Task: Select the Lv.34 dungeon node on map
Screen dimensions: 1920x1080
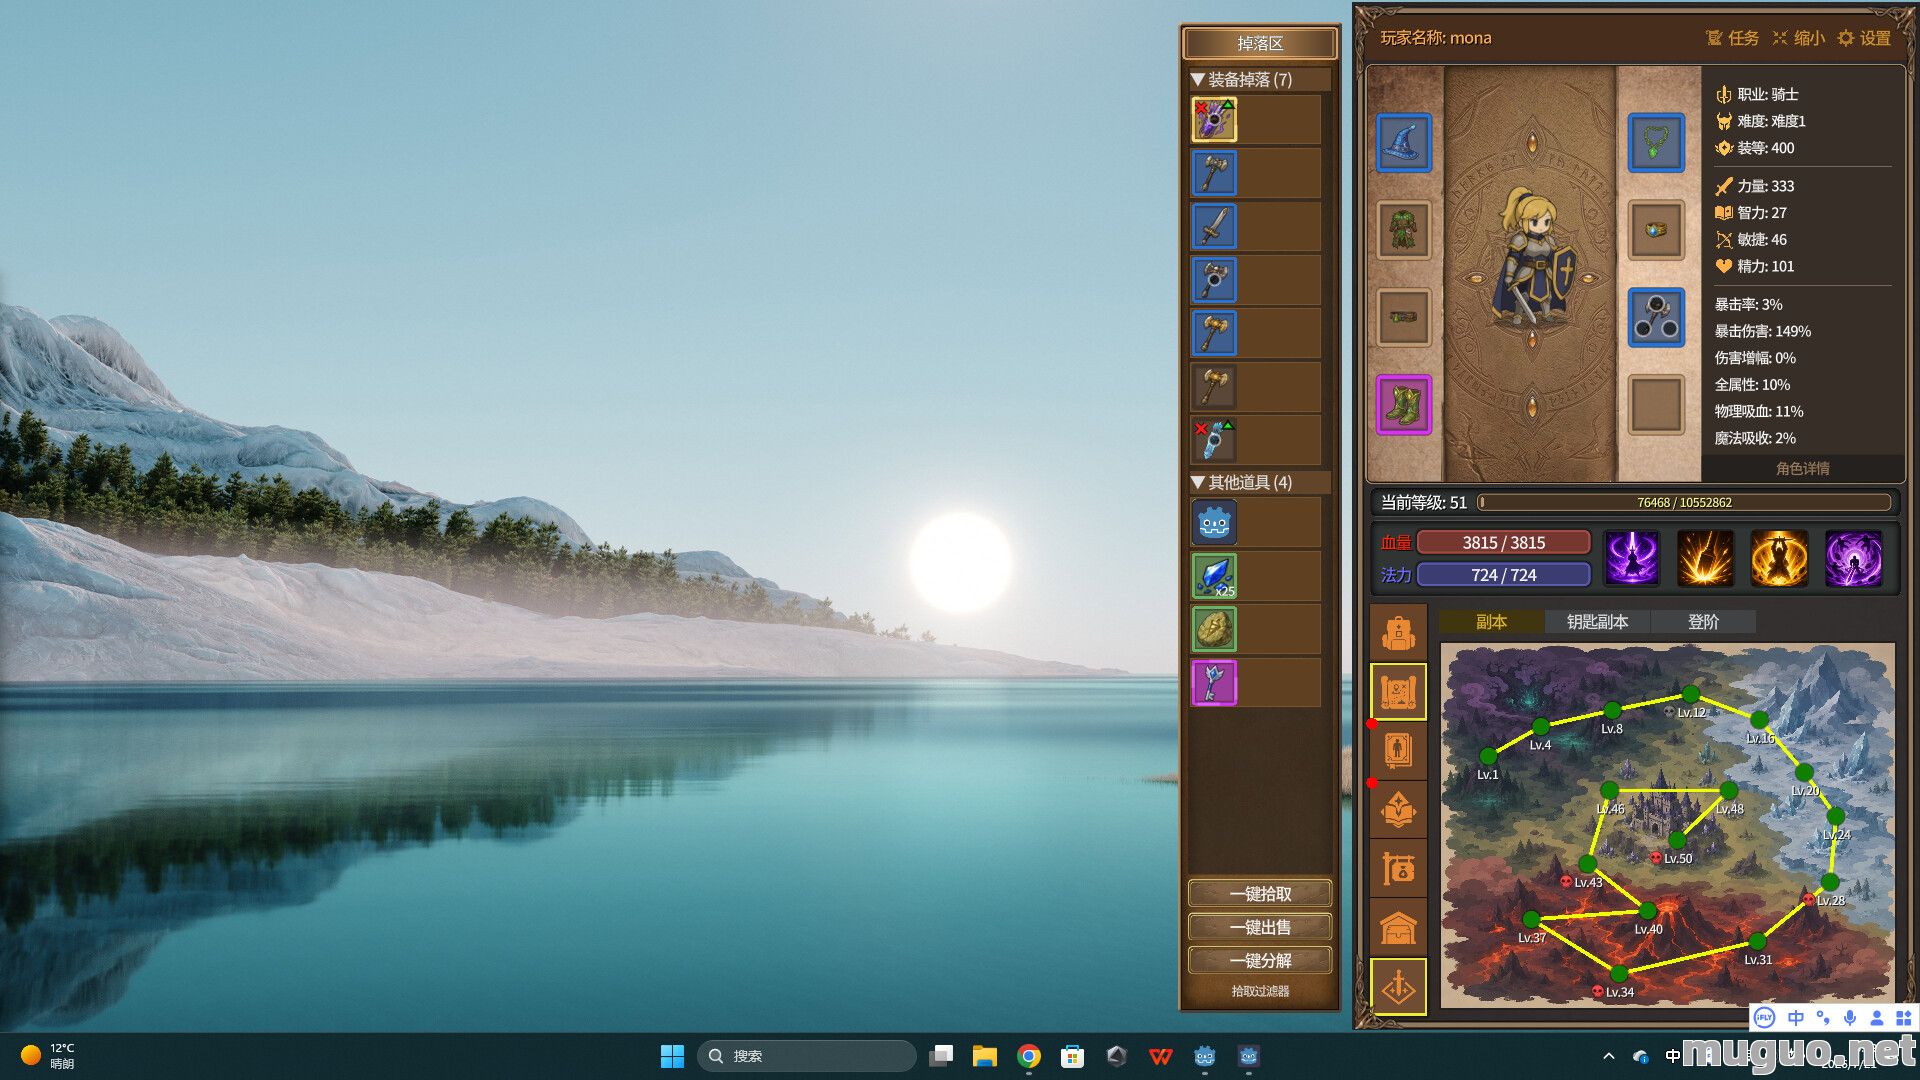Action: [1619, 974]
